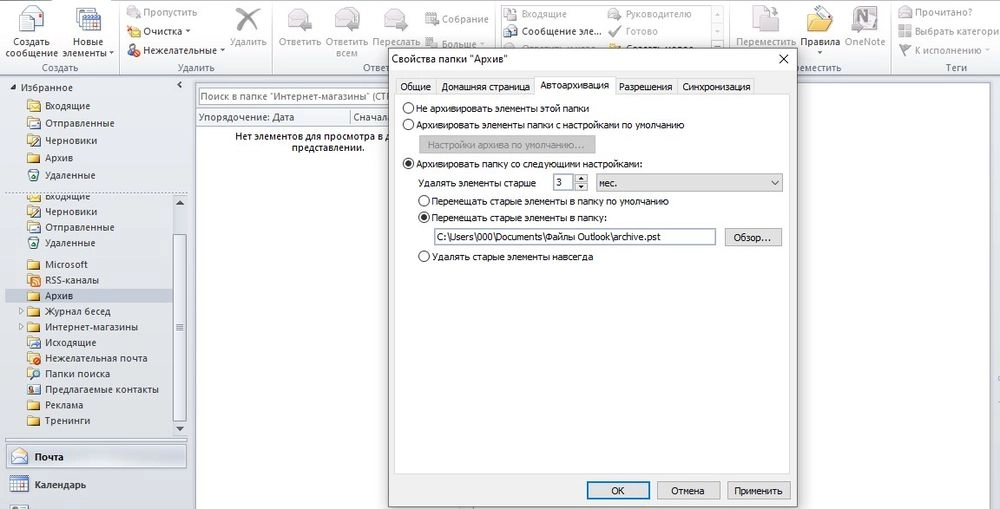
Task: Select Permanently delete old items option
Action: click(x=423, y=257)
